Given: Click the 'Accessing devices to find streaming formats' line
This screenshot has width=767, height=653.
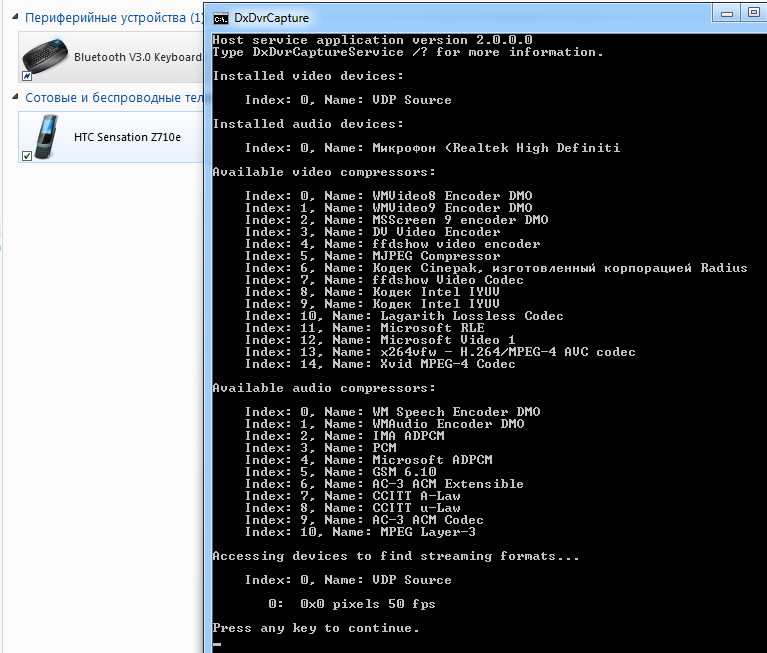Looking at the screenshot, I should click(x=396, y=556).
